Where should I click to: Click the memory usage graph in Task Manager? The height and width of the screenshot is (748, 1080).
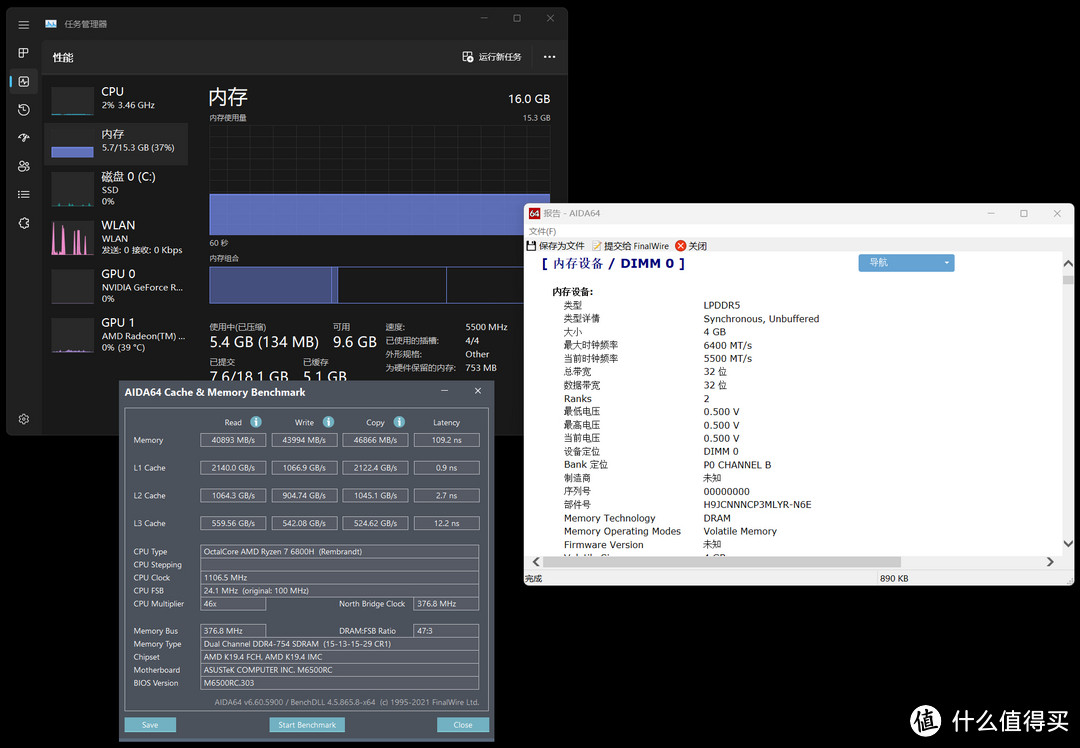point(380,180)
